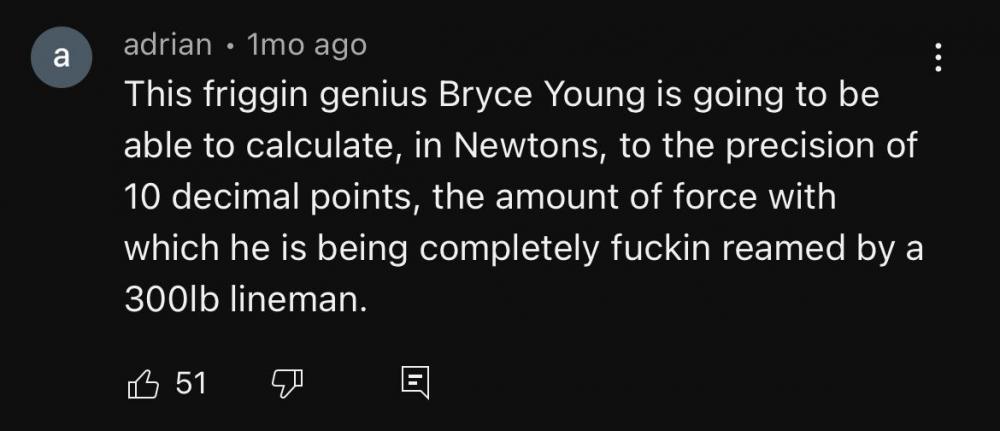The width and height of the screenshot is (1000, 431).
Task: Click the word 'Newtons' in the comment
Action: click(518, 146)
